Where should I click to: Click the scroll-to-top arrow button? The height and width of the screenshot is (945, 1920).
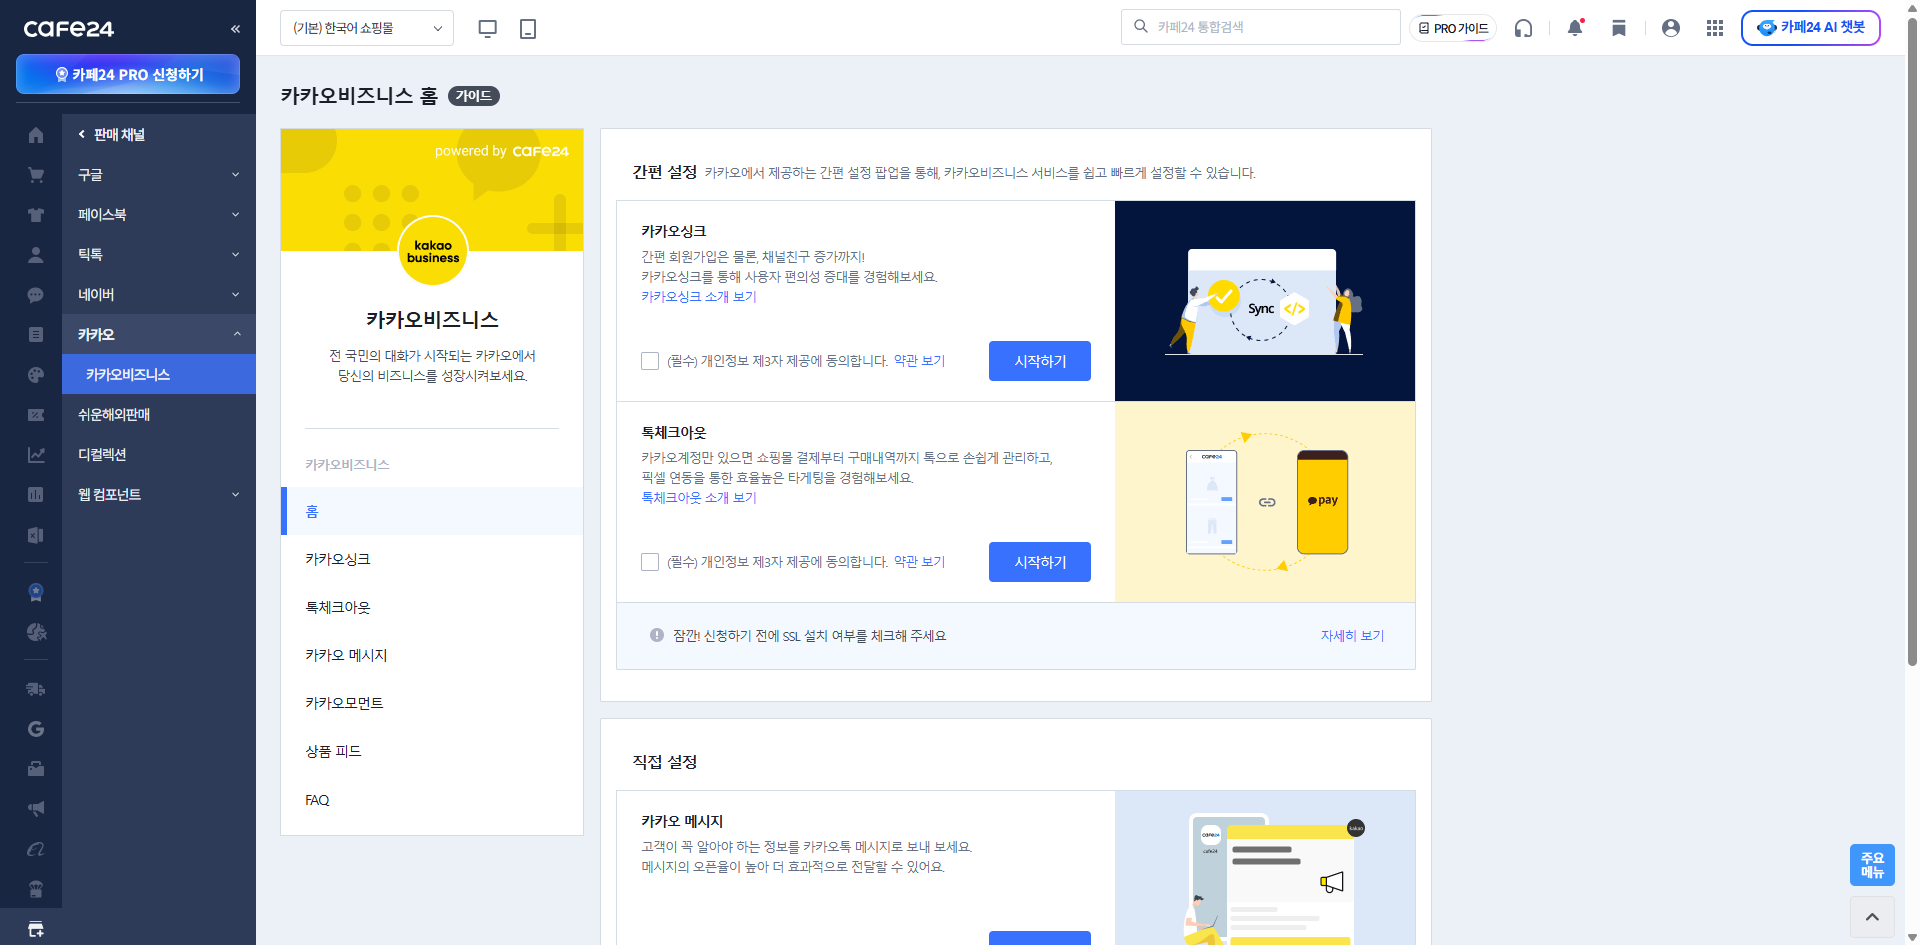click(1872, 917)
